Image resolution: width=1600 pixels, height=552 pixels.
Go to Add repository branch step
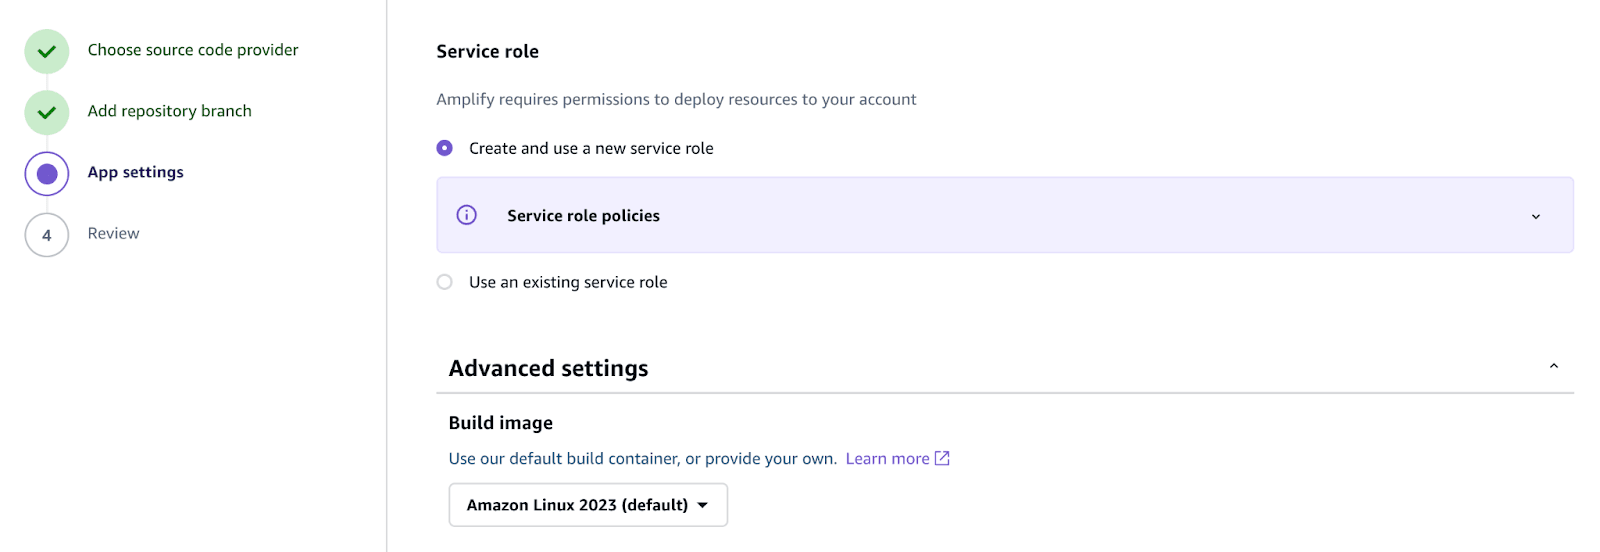tap(169, 111)
